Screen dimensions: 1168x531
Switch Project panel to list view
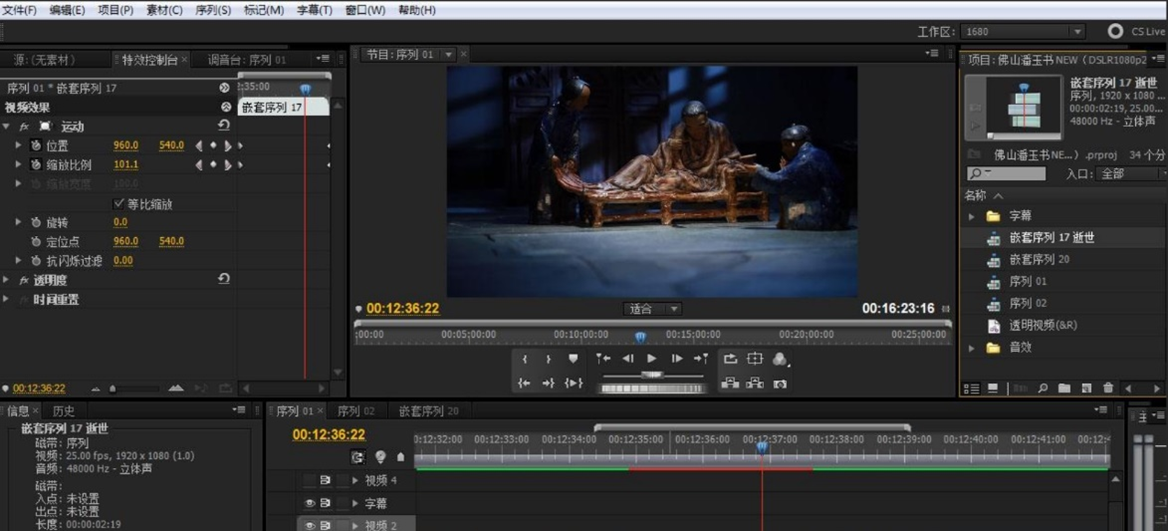(971, 388)
